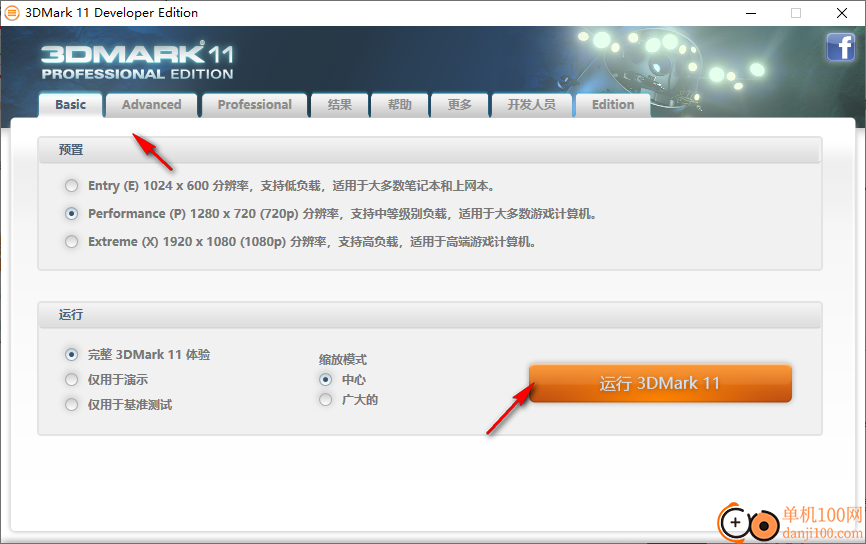Click the 预置 section header

point(430,150)
